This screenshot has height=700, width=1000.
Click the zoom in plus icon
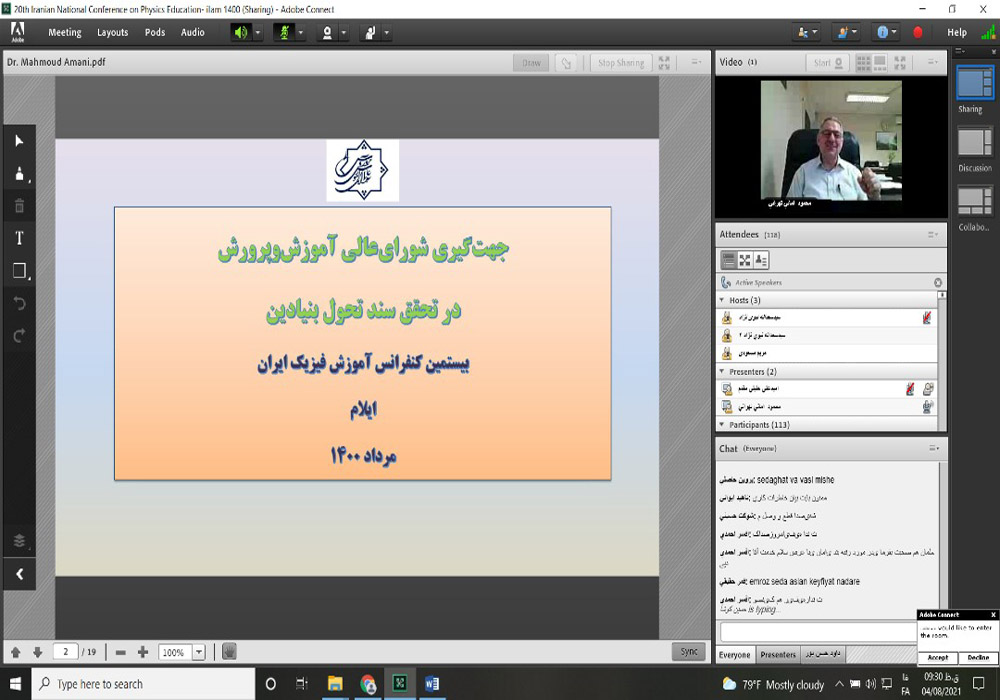[143, 652]
